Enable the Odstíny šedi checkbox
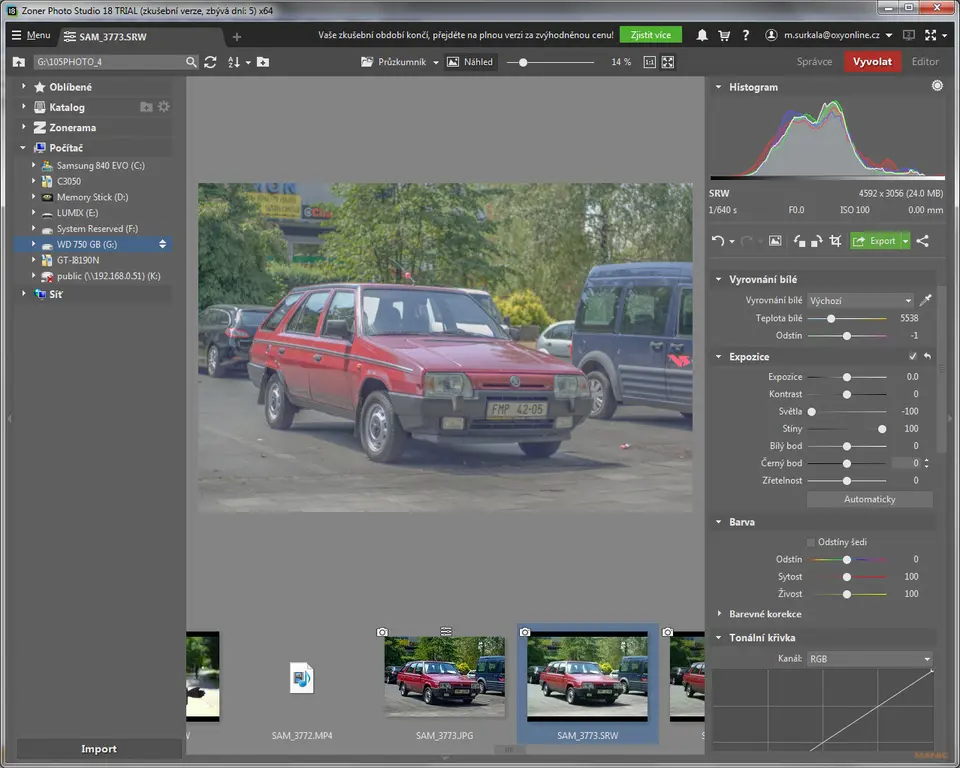Image resolution: width=960 pixels, height=768 pixels. click(811, 542)
